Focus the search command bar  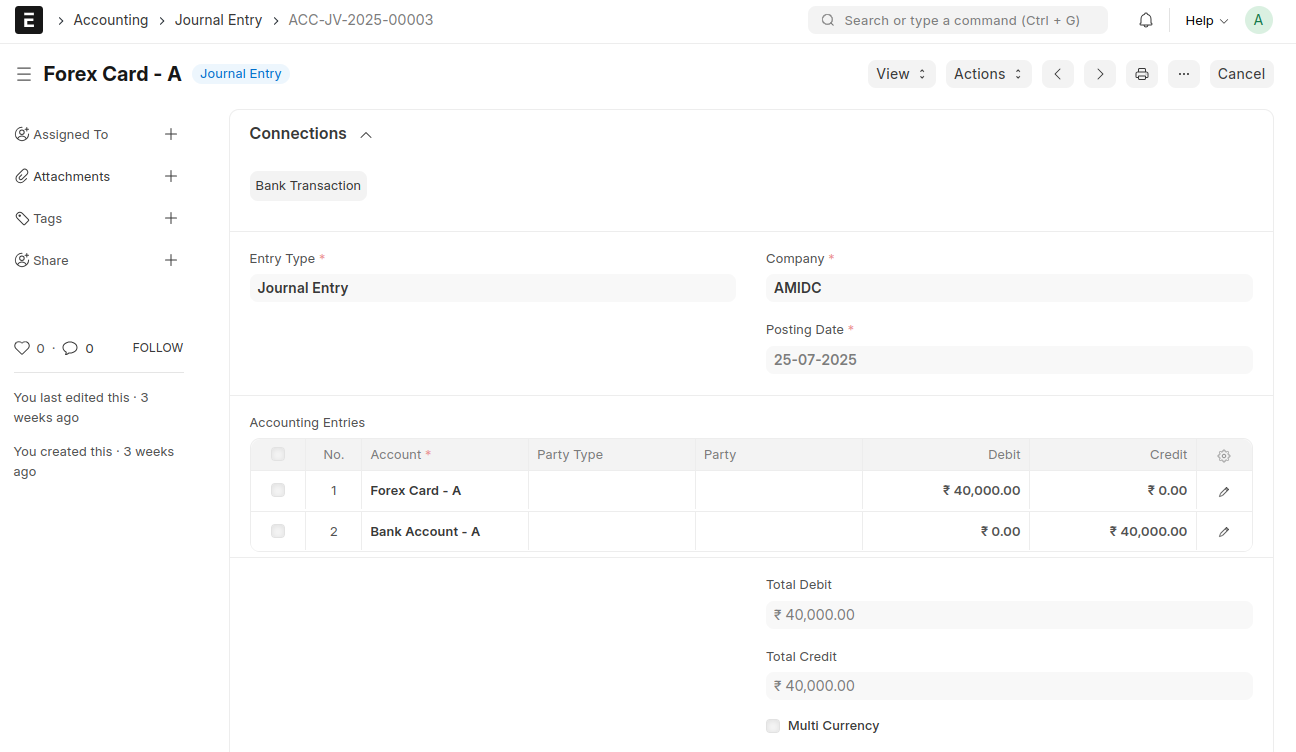(957, 20)
